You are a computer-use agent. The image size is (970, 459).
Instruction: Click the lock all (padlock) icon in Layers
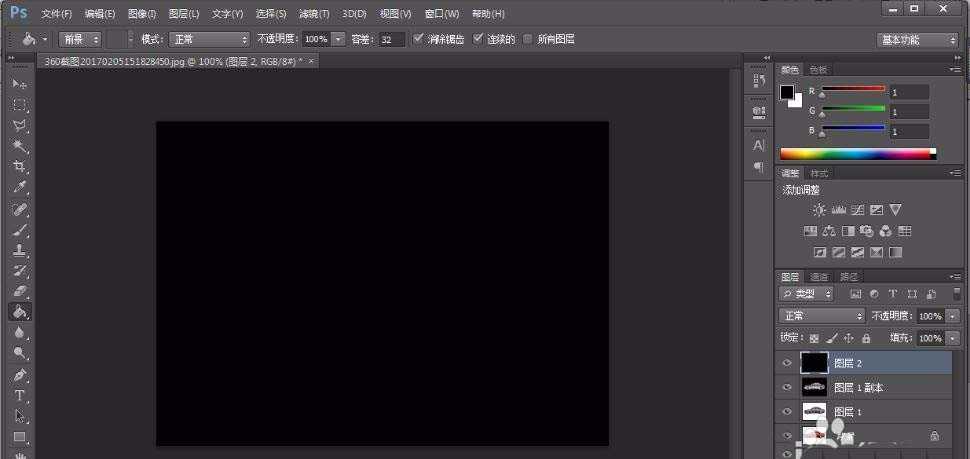866,339
